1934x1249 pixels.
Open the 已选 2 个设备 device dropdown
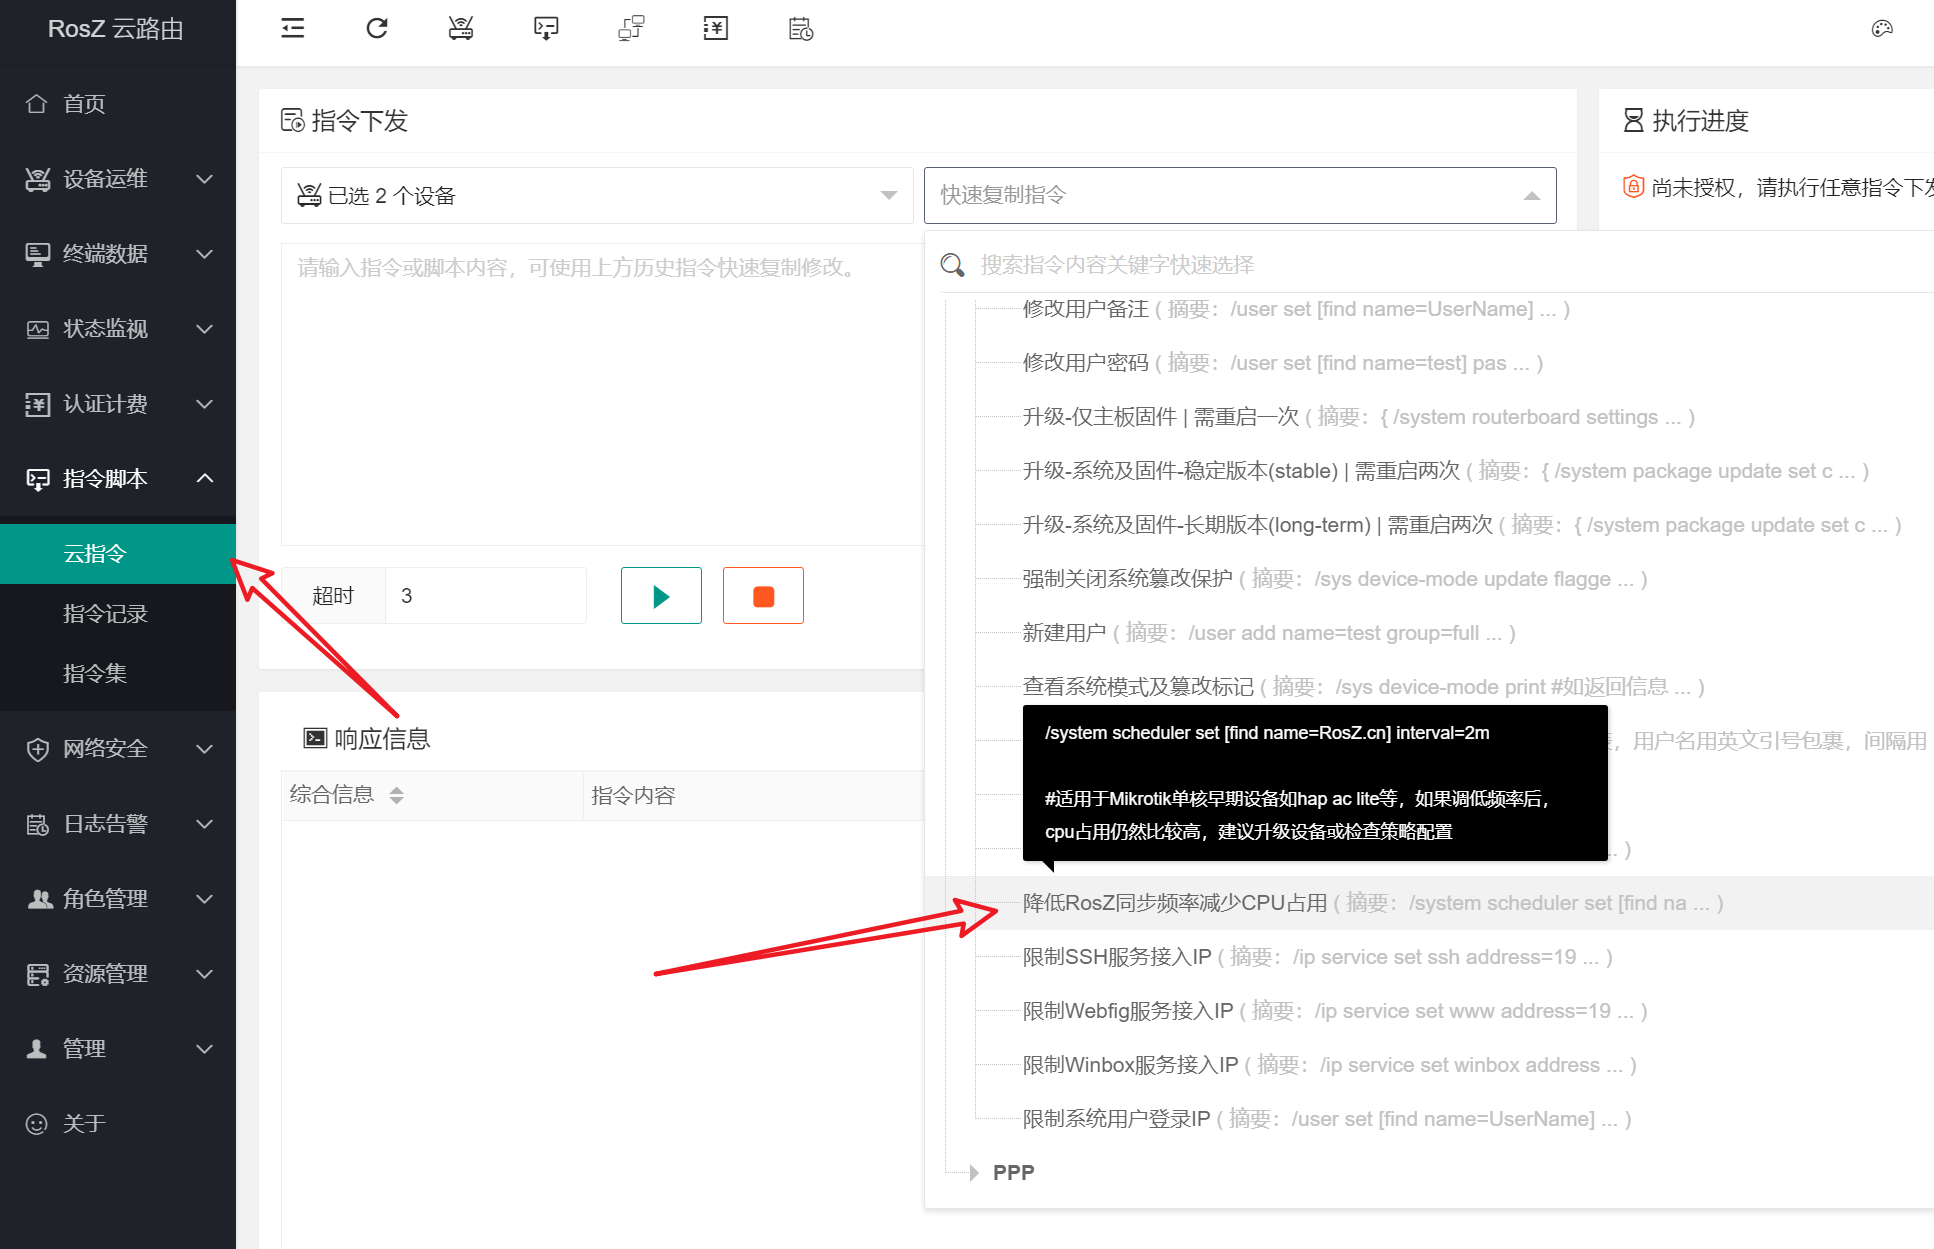pos(597,195)
